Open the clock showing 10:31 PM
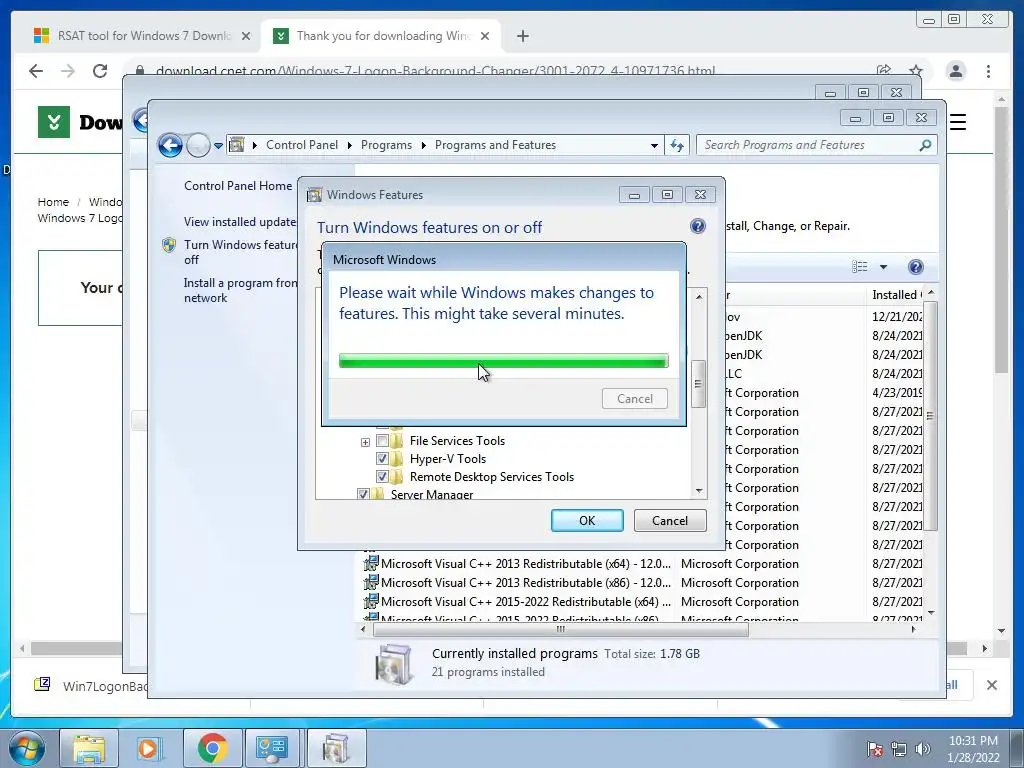This screenshot has width=1024, height=768. point(973,748)
